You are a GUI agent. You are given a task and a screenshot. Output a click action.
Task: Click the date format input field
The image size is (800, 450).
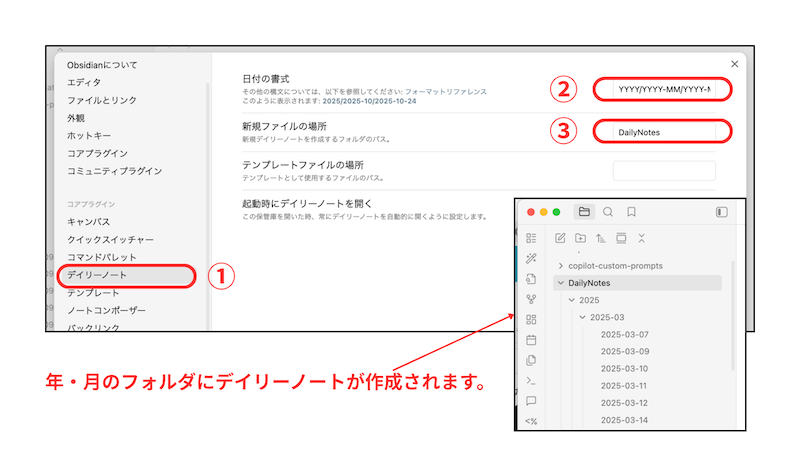[x=664, y=89]
